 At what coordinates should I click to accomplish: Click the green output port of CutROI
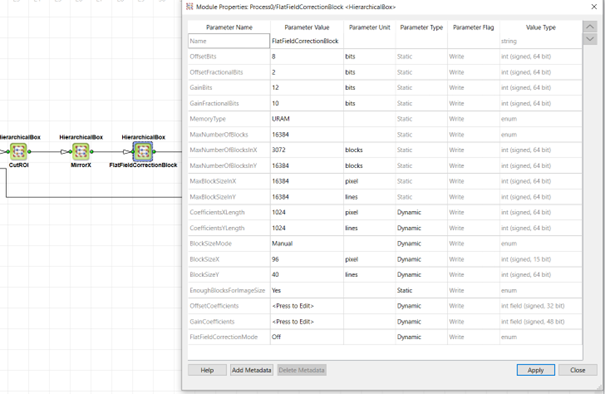pos(29,152)
